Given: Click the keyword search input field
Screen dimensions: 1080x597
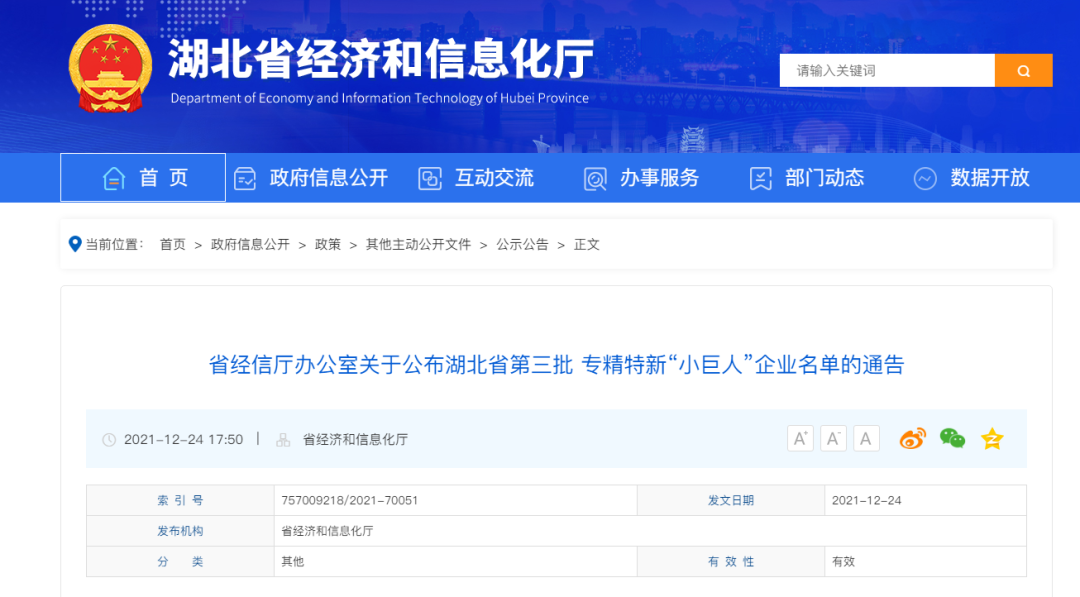Looking at the screenshot, I should tap(886, 71).
